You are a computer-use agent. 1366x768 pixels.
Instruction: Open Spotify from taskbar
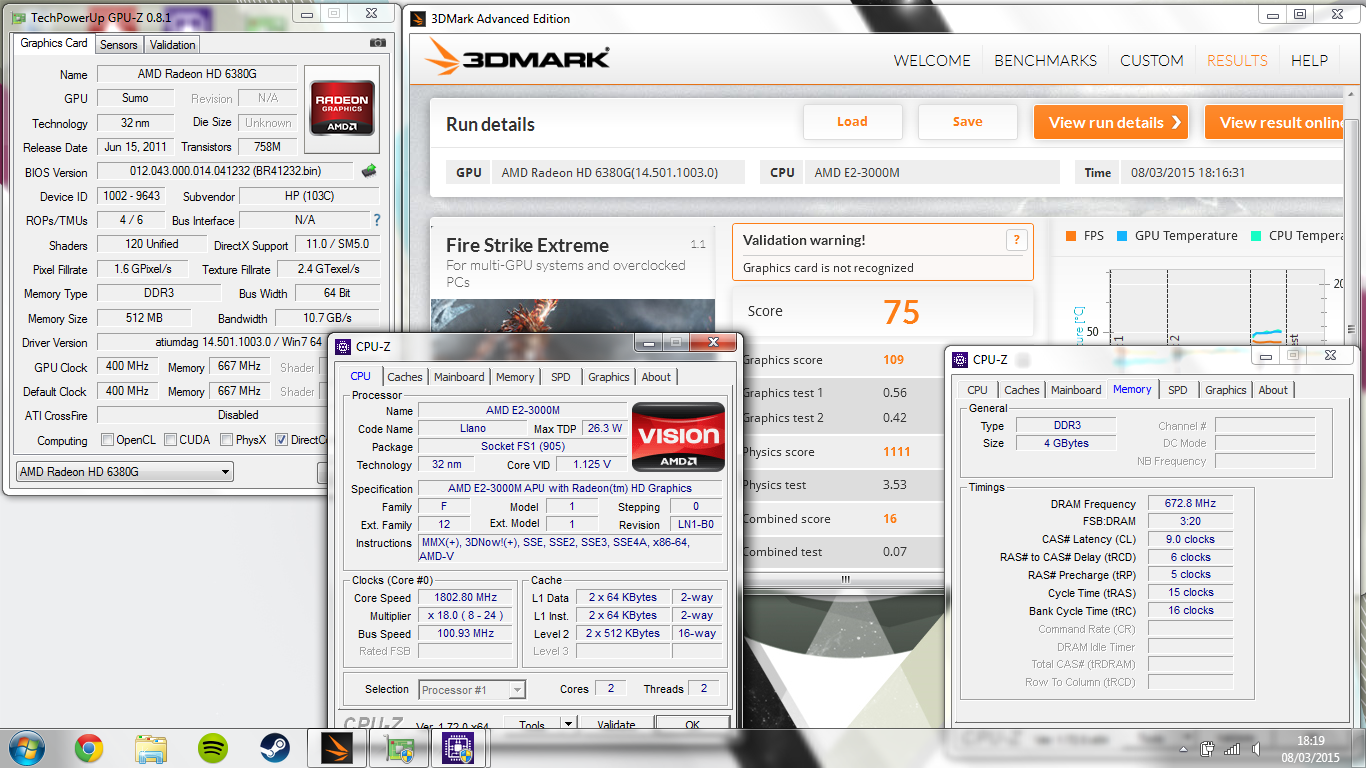213,747
